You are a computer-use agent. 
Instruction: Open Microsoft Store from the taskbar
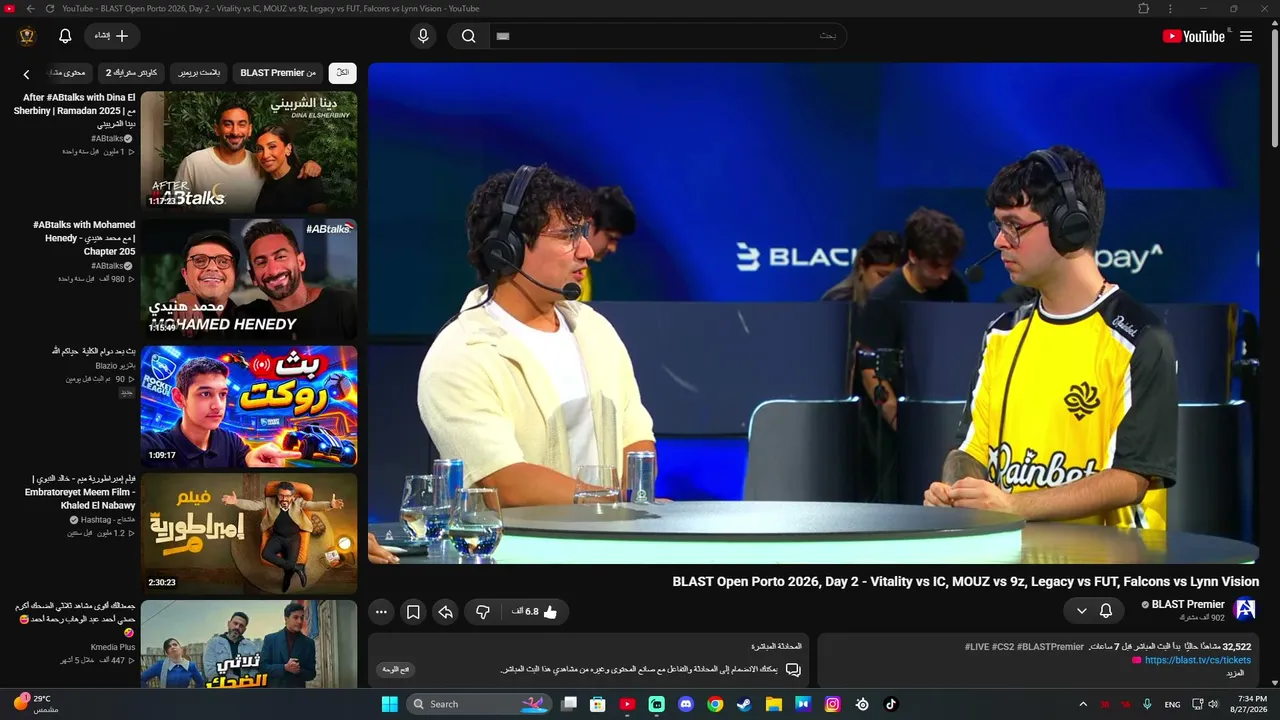[x=598, y=704]
